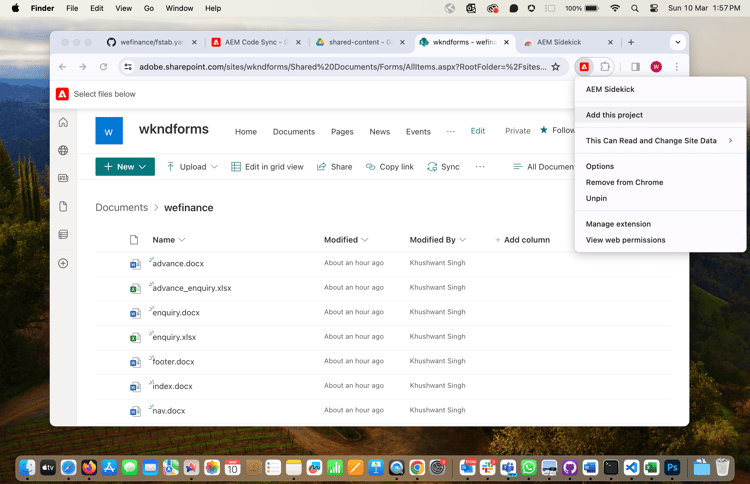
Task: Click Add column header
Action: coord(522,240)
